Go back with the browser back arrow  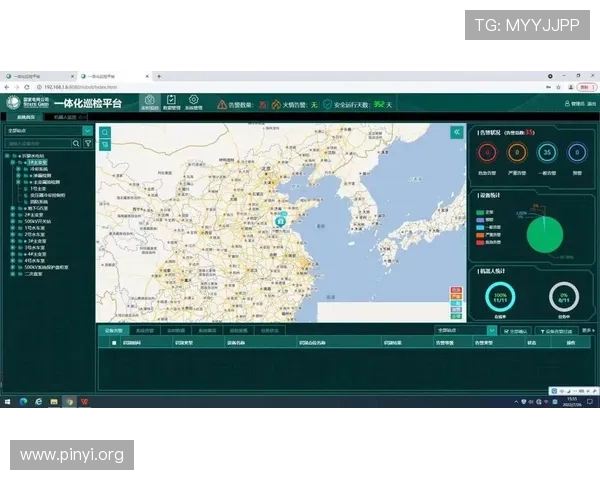click(x=7, y=87)
